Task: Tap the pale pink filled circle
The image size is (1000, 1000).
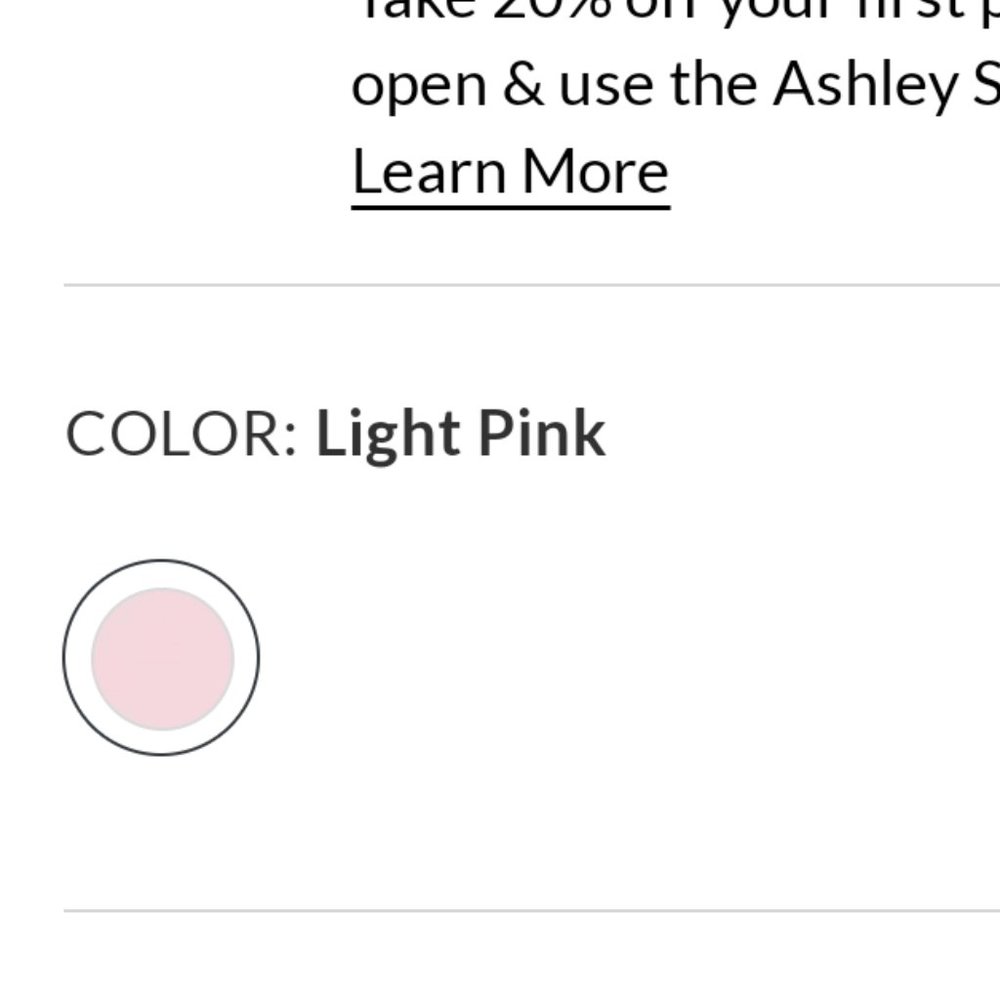Action: tap(162, 658)
